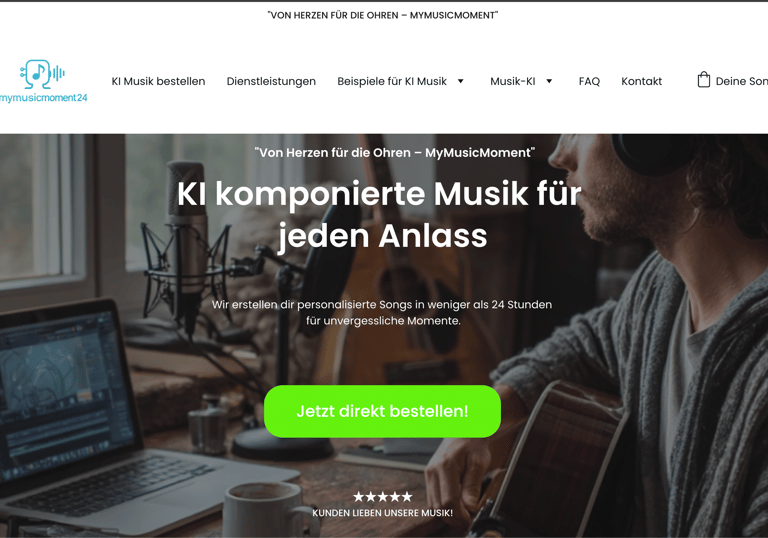
Task: Click the green Jetzt direkt bestellen button
Action: click(382, 411)
